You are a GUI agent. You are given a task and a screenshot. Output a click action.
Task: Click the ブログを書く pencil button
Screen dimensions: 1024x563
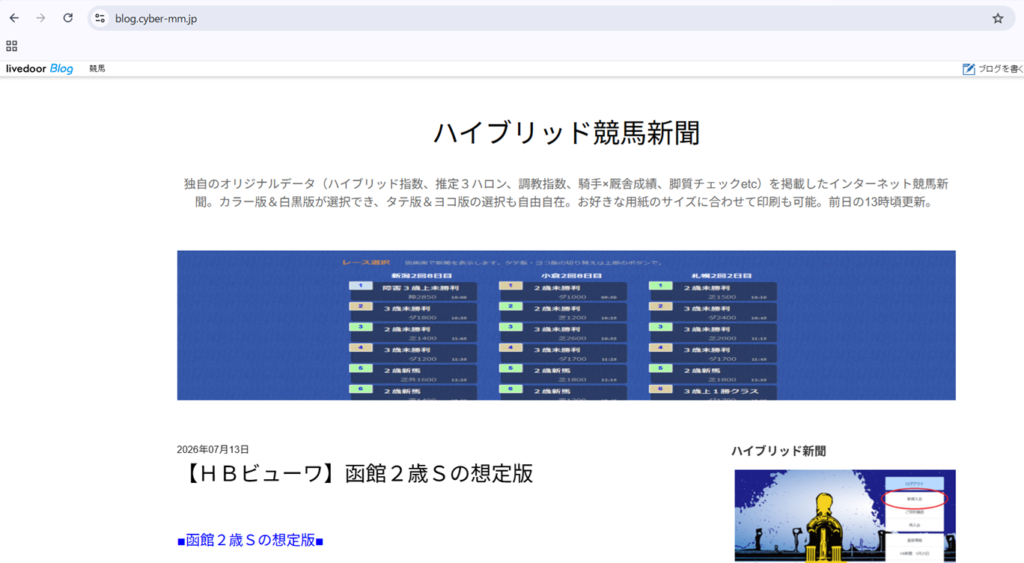point(993,69)
